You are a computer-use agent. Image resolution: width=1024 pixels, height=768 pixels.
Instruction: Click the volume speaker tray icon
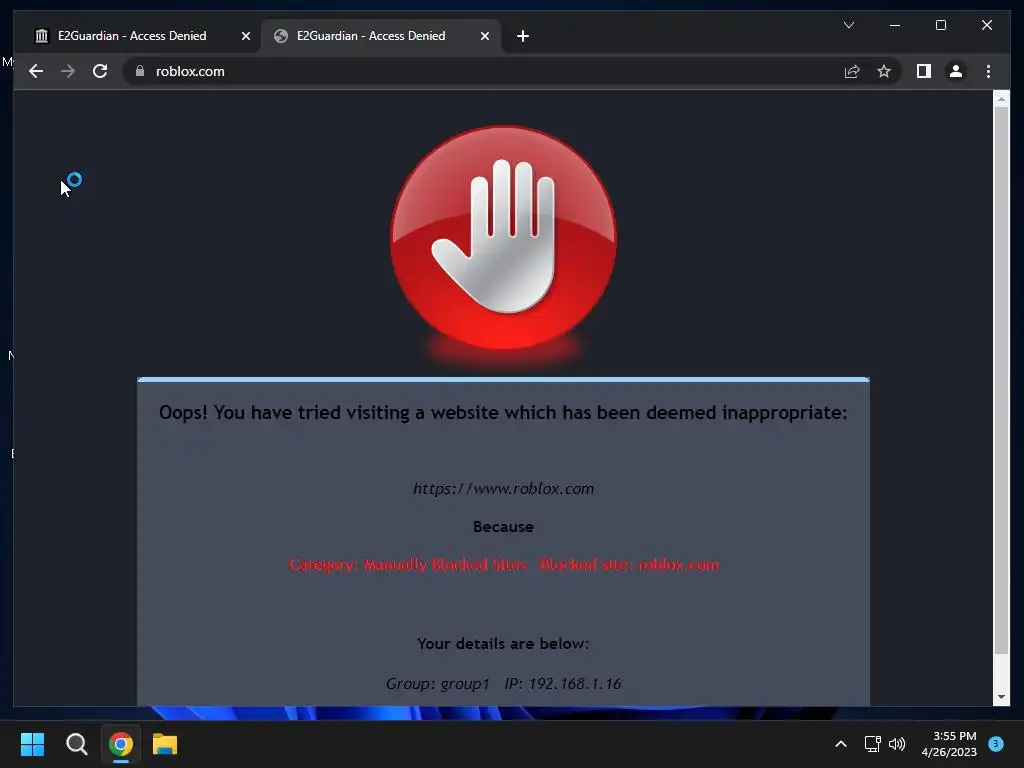(x=897, y=744)
